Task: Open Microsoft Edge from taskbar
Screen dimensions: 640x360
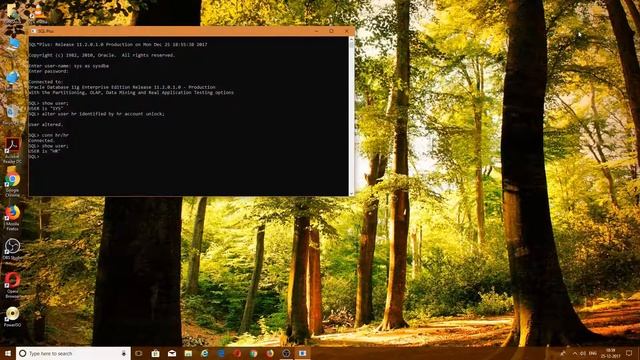Action: (x=221, y=353)
